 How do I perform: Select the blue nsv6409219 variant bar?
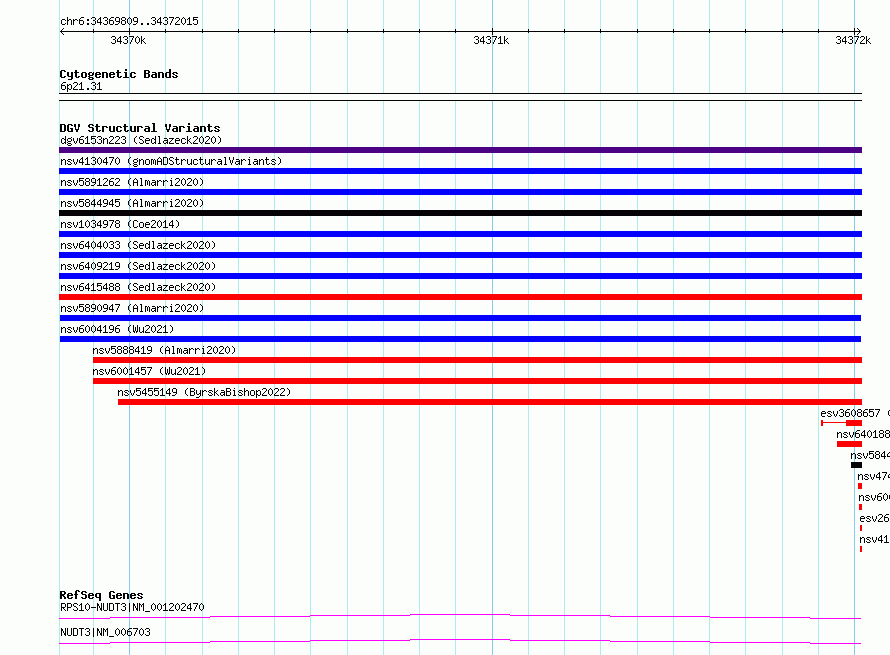pyautogui.click(x=460, y=276)
